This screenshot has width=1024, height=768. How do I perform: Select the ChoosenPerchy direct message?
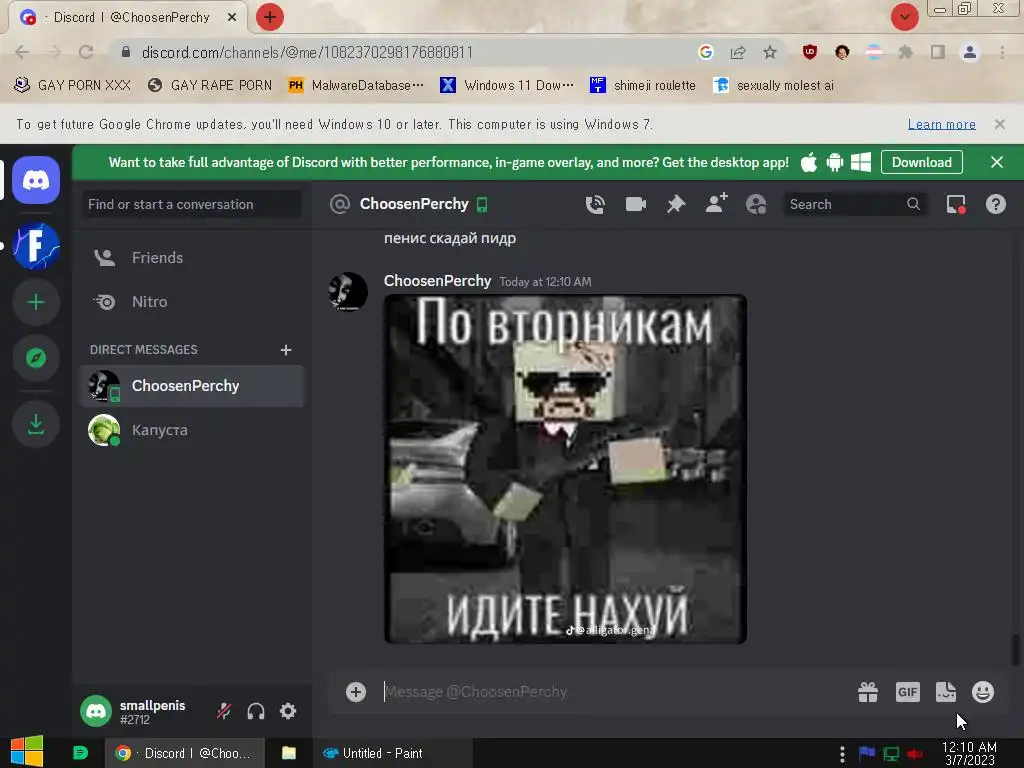pos(192,386)
